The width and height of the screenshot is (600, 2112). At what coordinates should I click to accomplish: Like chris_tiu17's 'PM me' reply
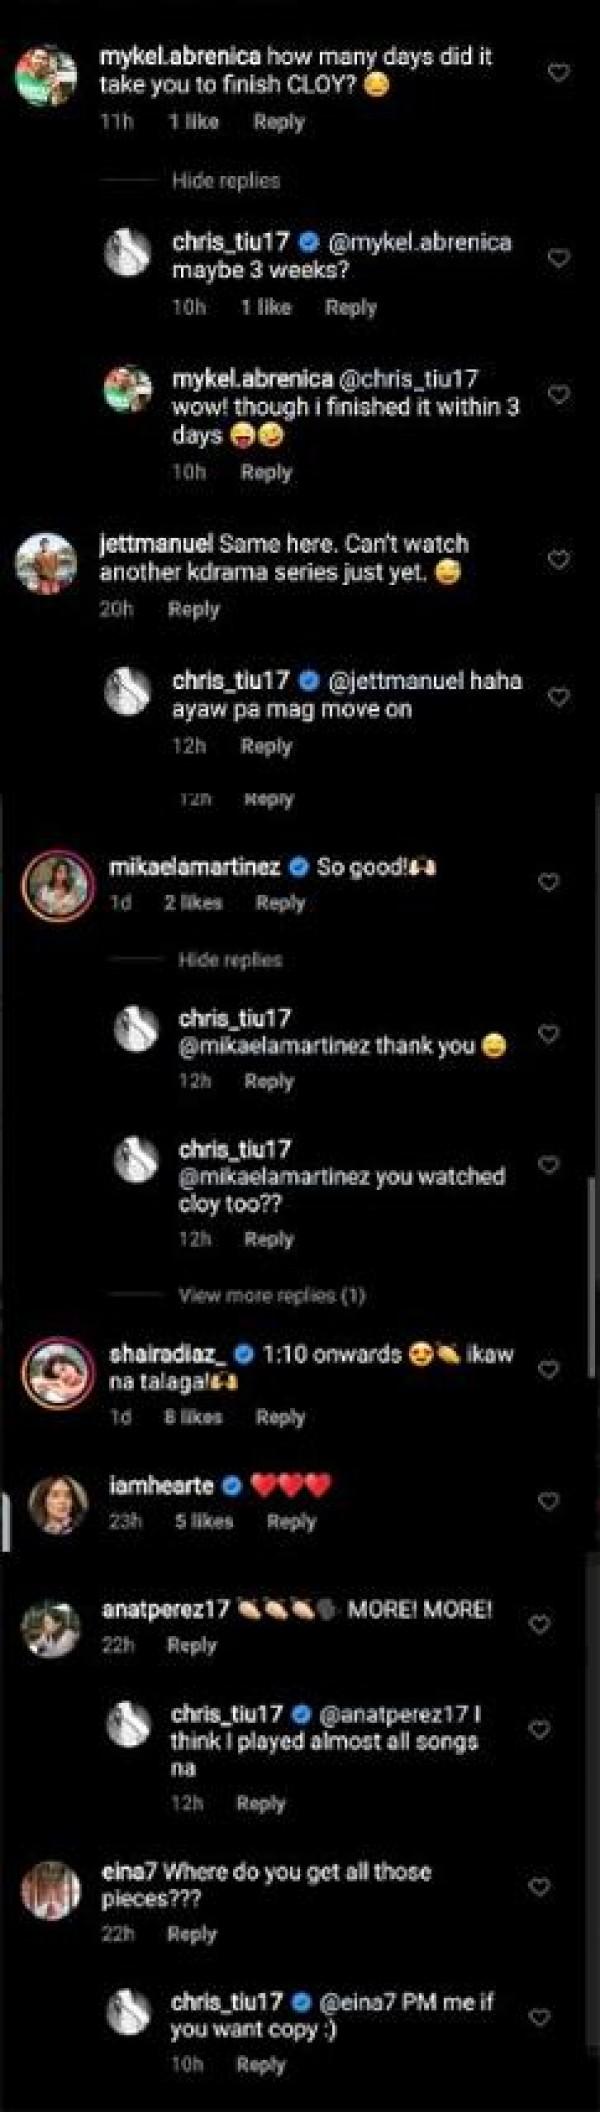pyautogui.click(x=539, y=2017)
